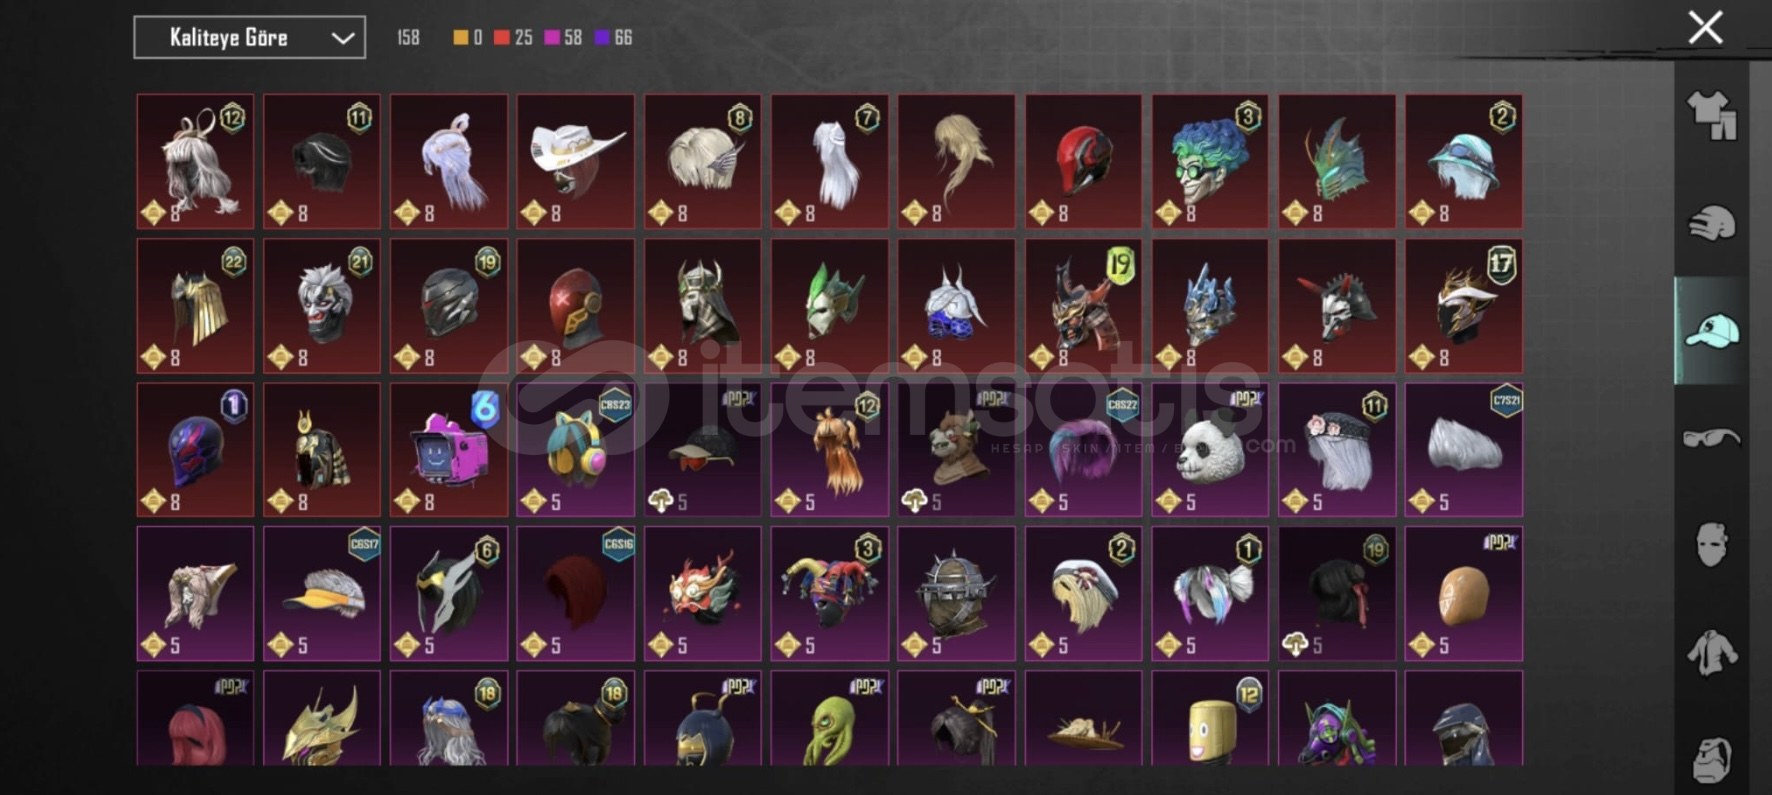
Task: Select the cap headgear category icon
Action: (x=1712, y=331)
